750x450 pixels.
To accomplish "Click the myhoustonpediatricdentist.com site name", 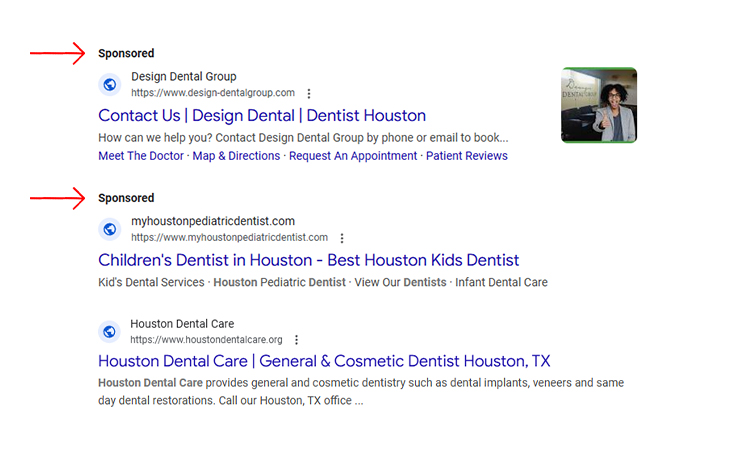I will coord(213,221).
